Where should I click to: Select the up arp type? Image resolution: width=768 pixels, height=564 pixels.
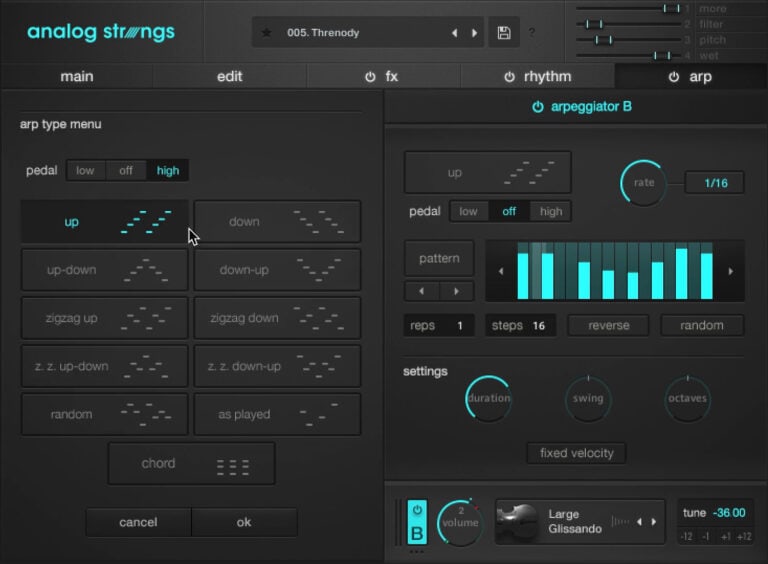[x=104, y=222]
